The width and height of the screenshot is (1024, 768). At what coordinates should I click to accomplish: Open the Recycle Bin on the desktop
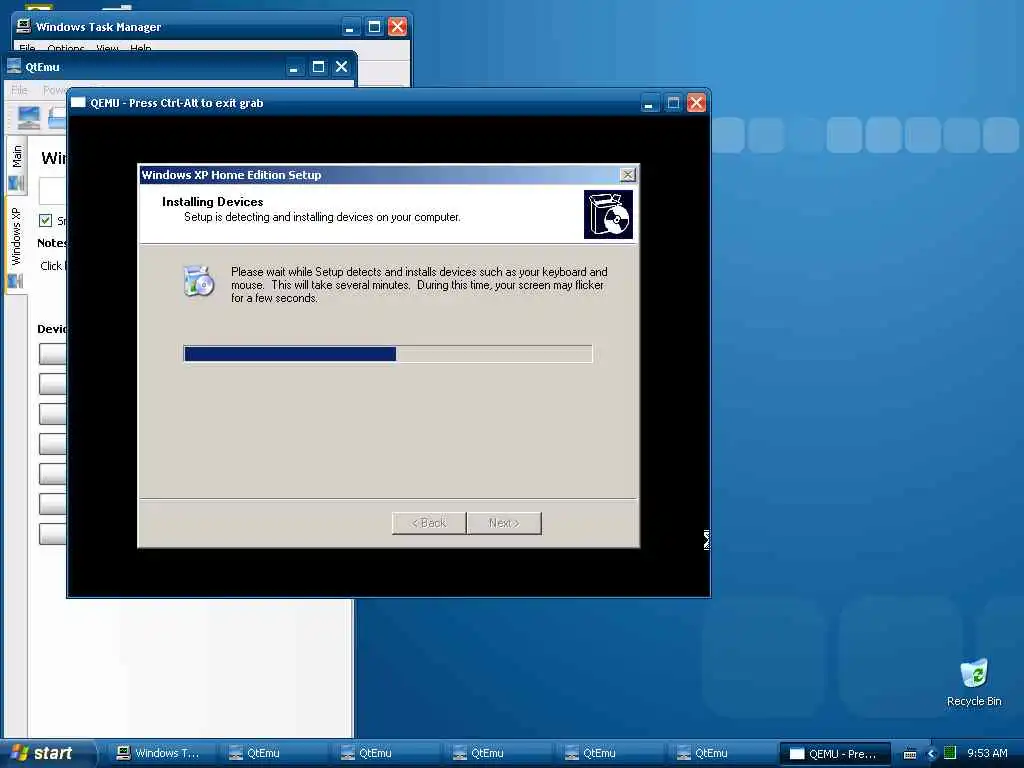pyautogui.click(x=974, y=683)
